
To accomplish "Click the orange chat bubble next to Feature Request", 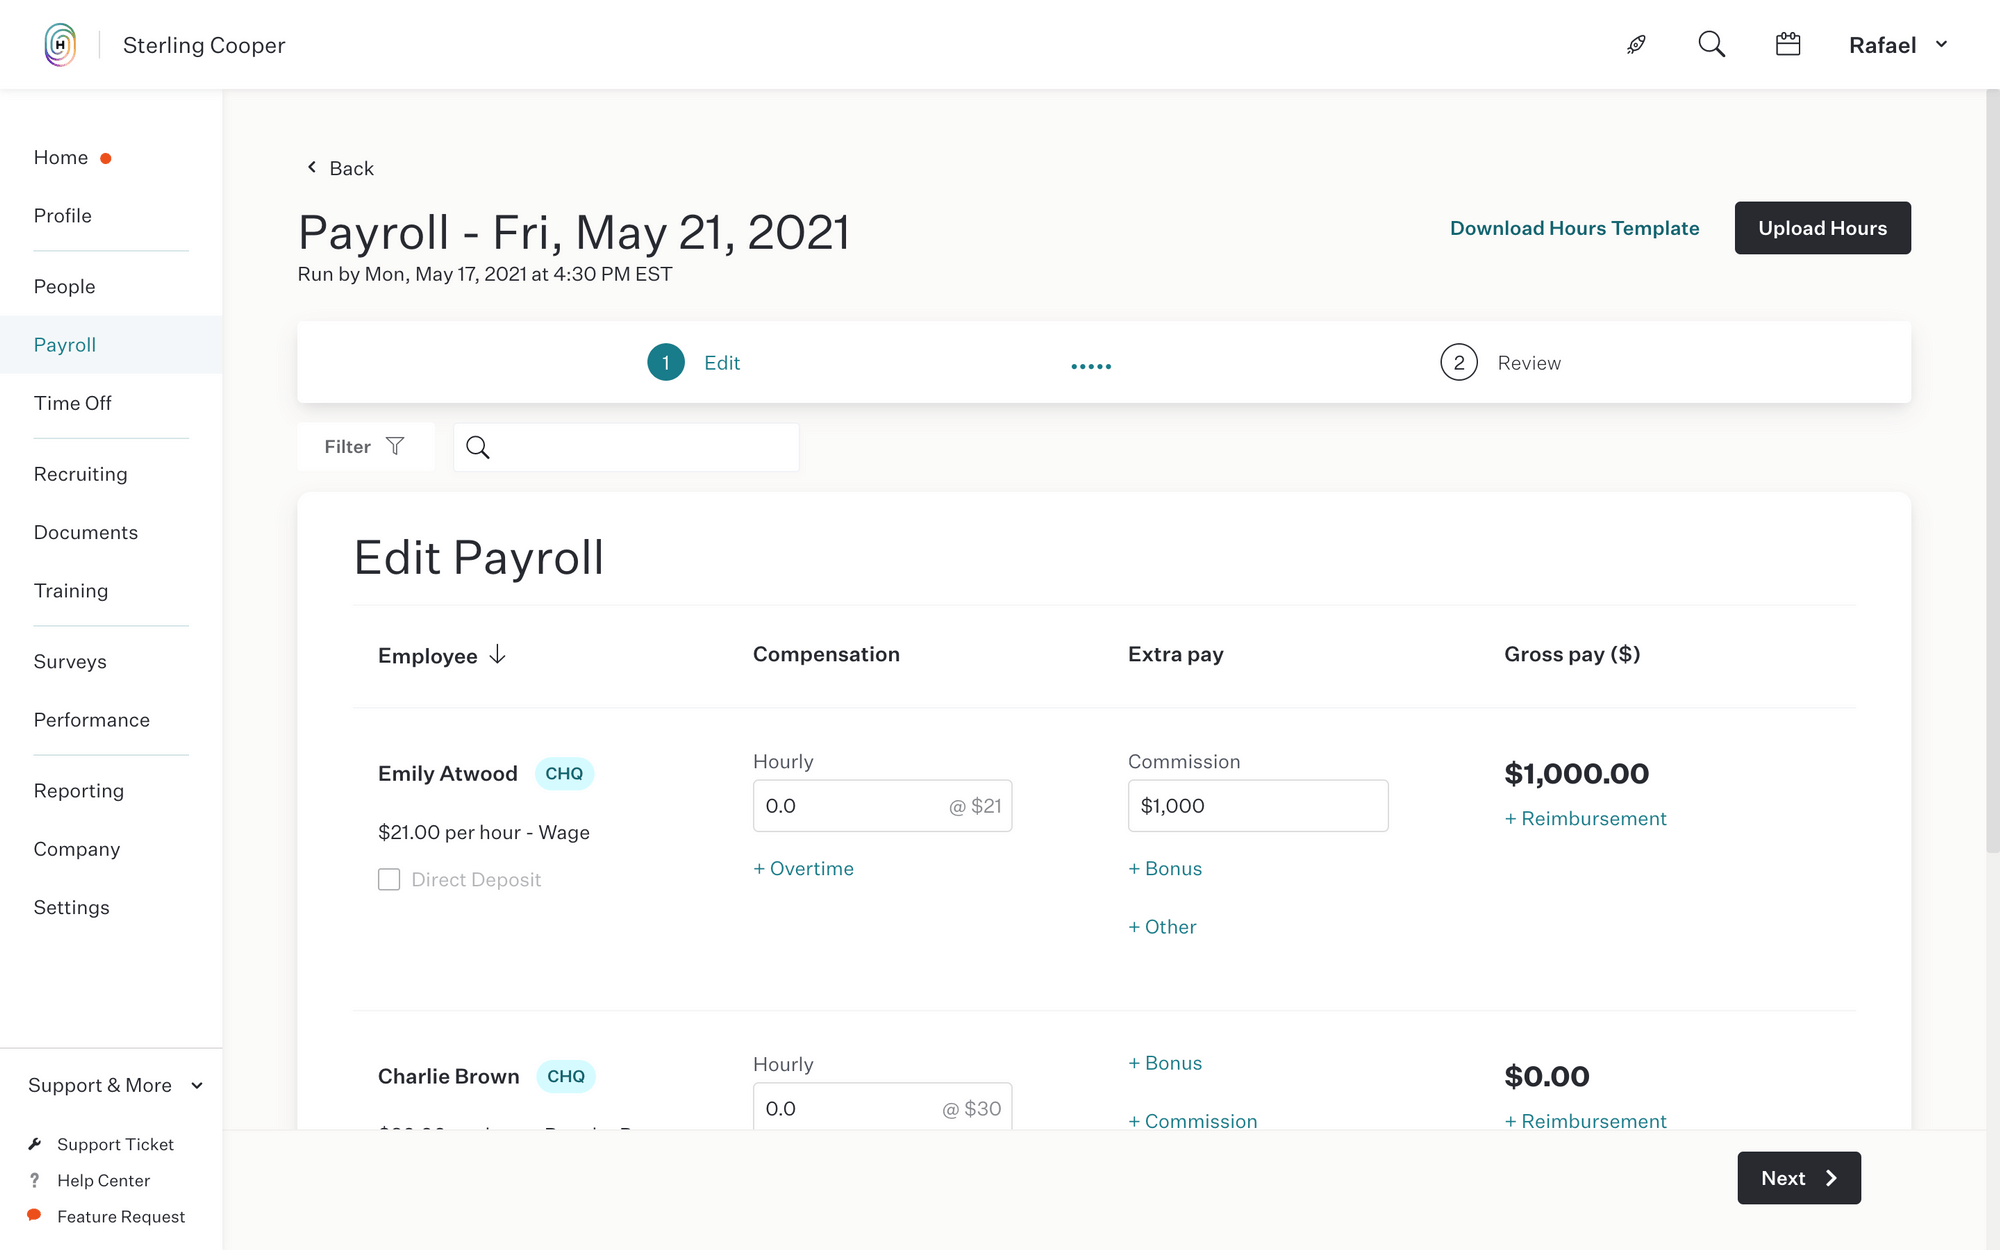I will click(x=35, y=1215).
